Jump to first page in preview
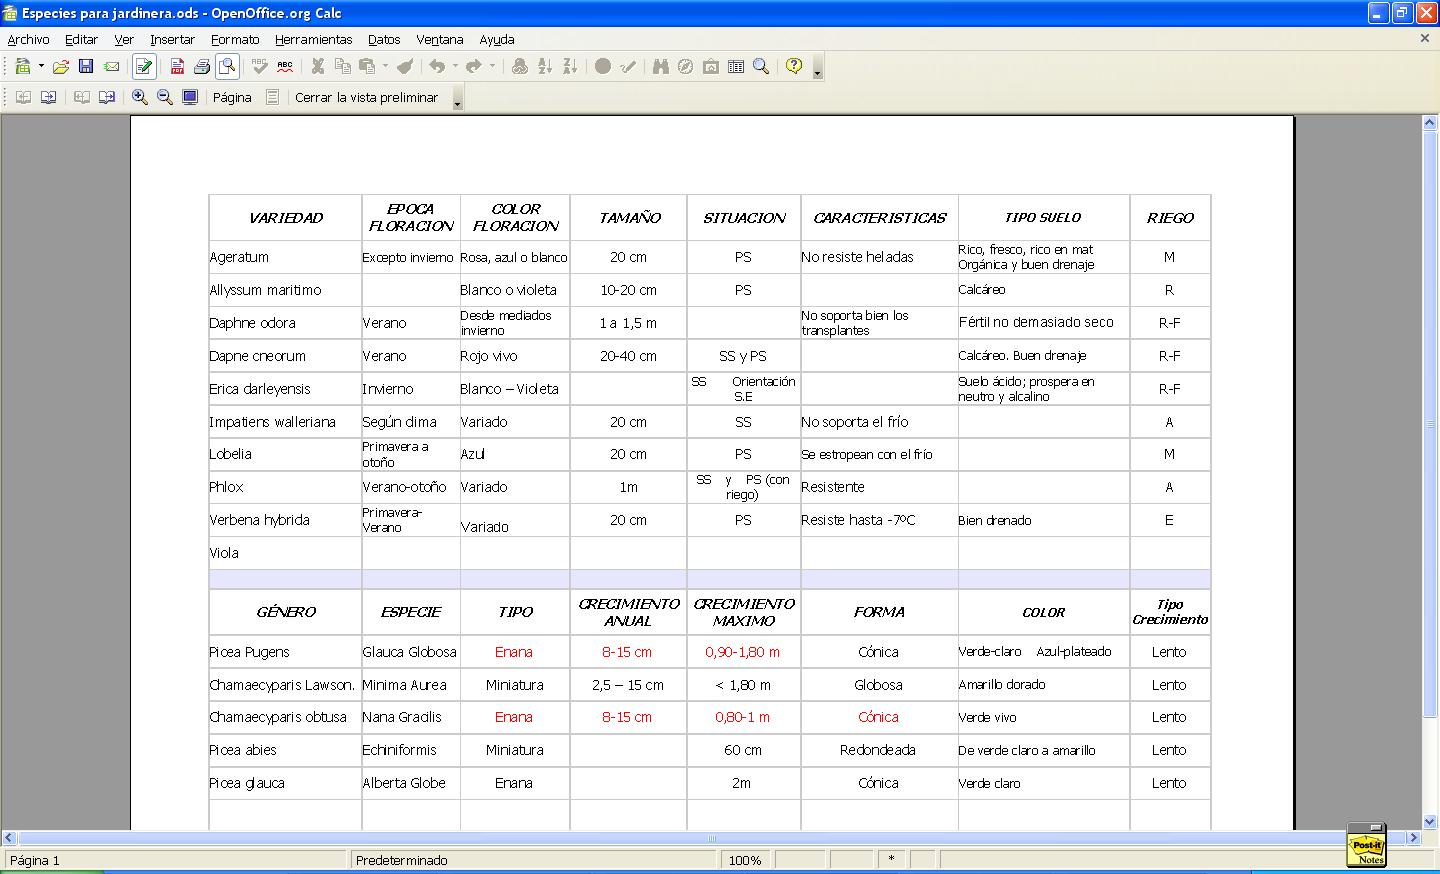The height and width of the screenshot is (874, 1440). click(x=82, y=97)
